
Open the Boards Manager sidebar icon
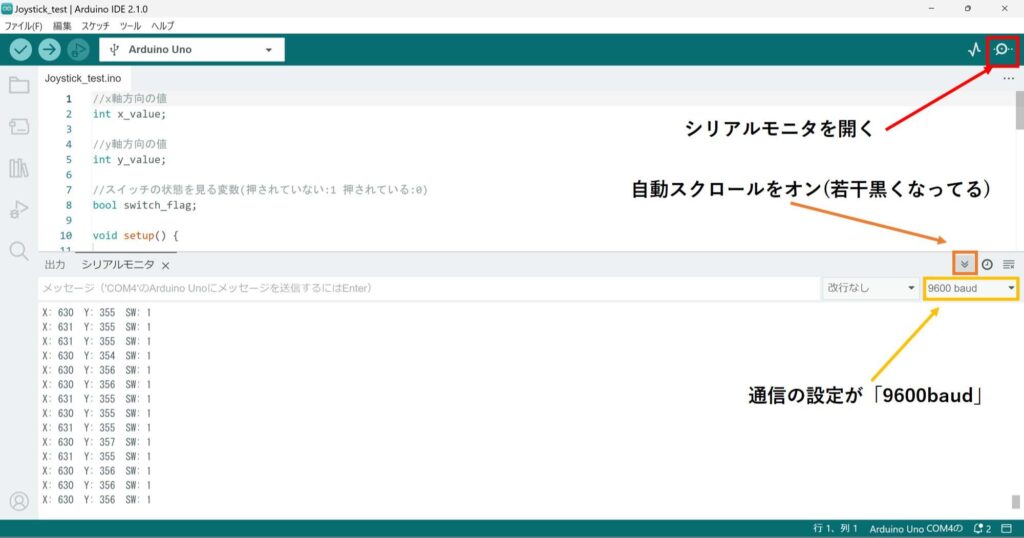tap(19, 126)
